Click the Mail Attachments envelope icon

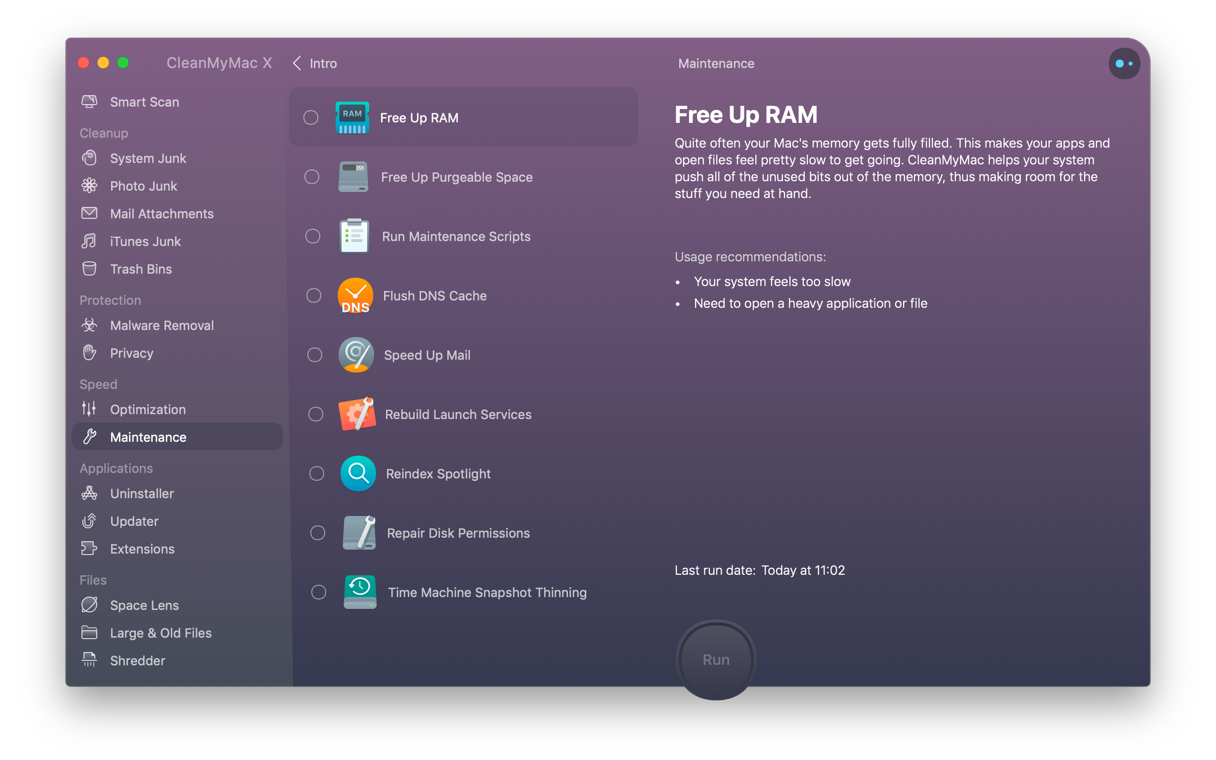[x=90, y=213]
